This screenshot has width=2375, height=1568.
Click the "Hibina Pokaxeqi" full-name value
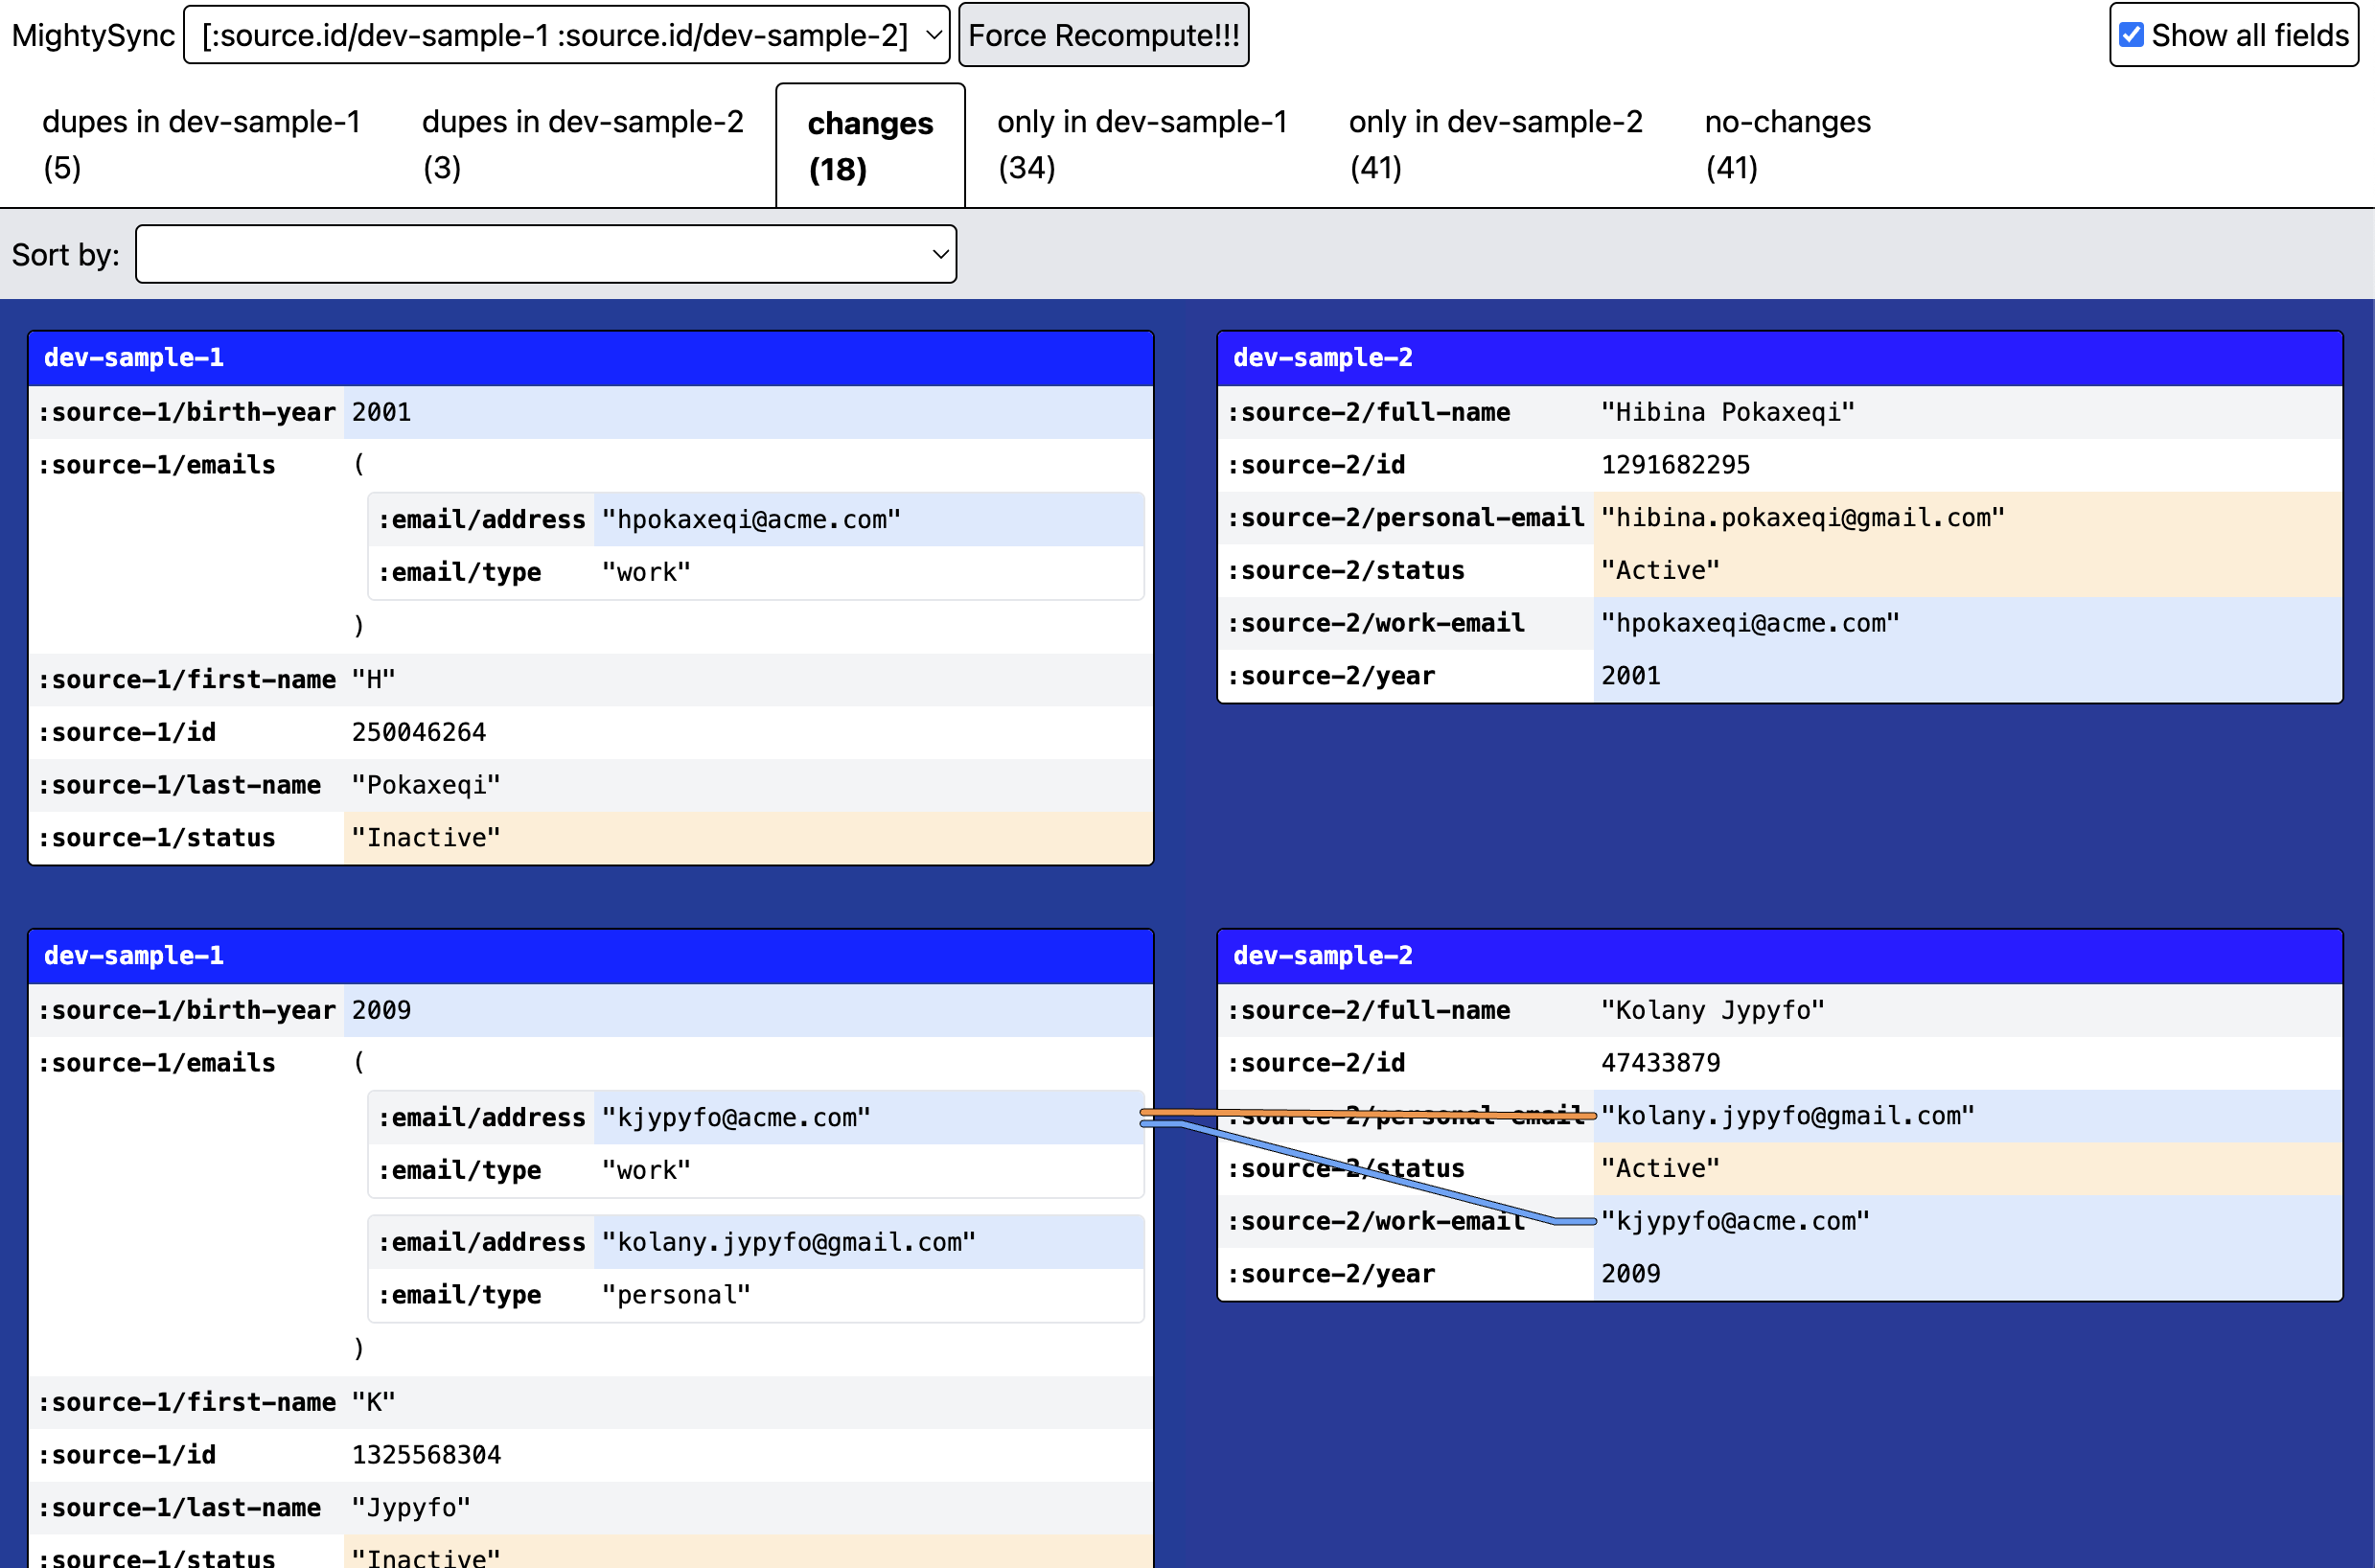tap(1727, 412)
